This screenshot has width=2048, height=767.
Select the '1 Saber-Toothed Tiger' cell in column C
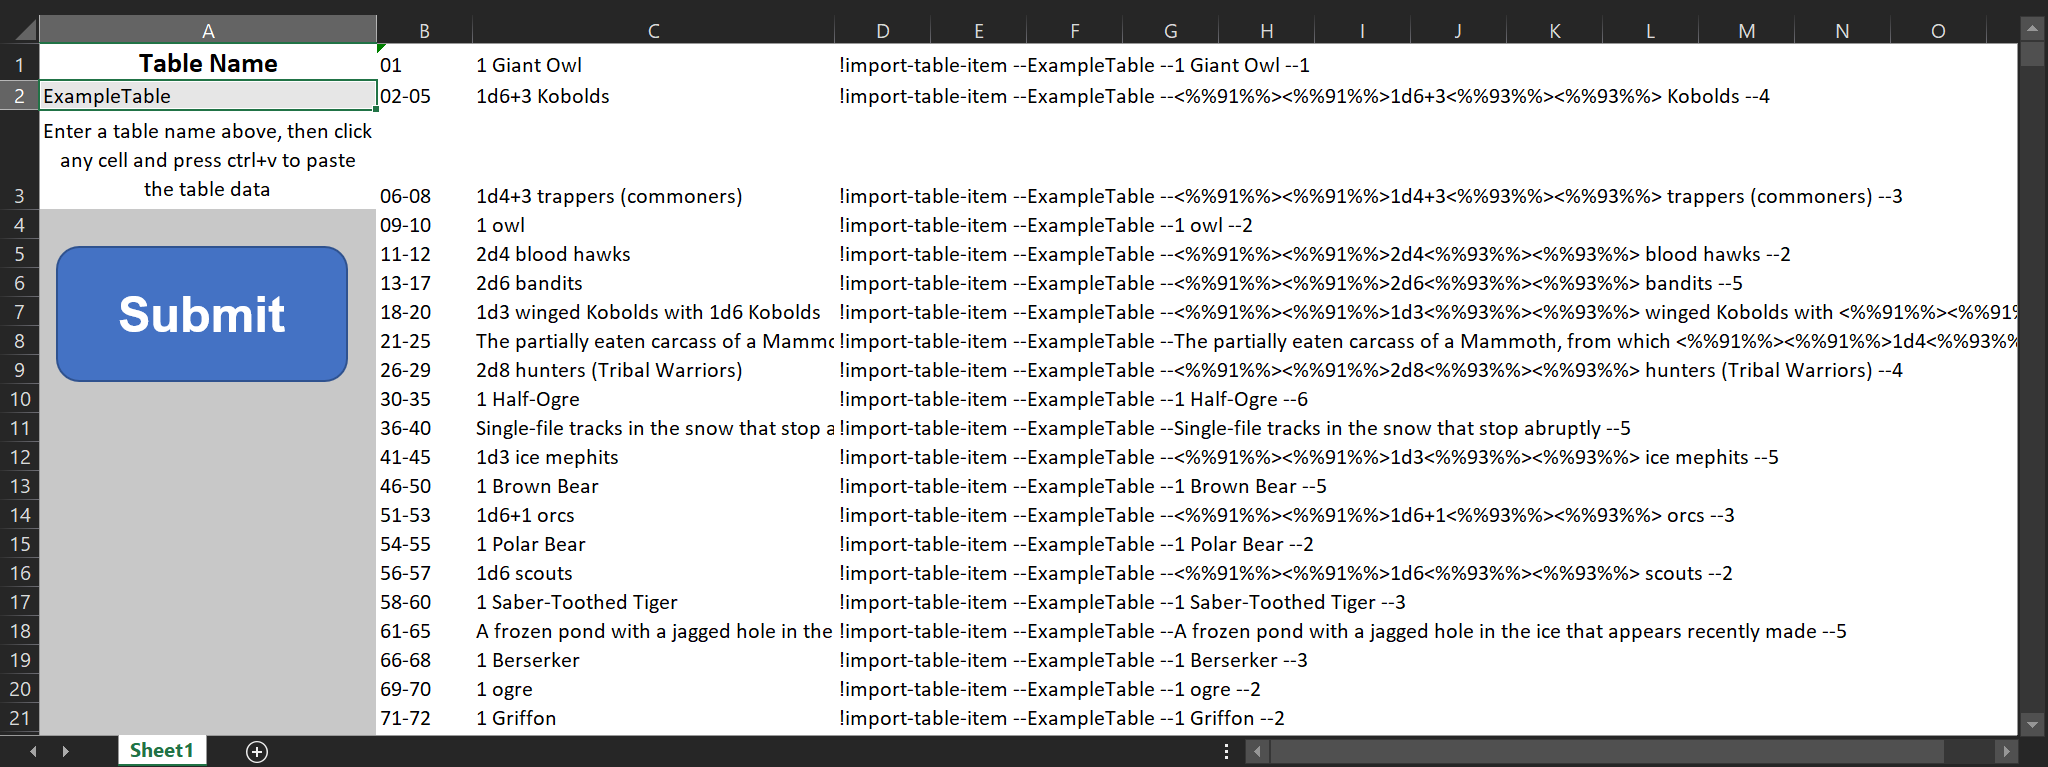click(577, 603)
